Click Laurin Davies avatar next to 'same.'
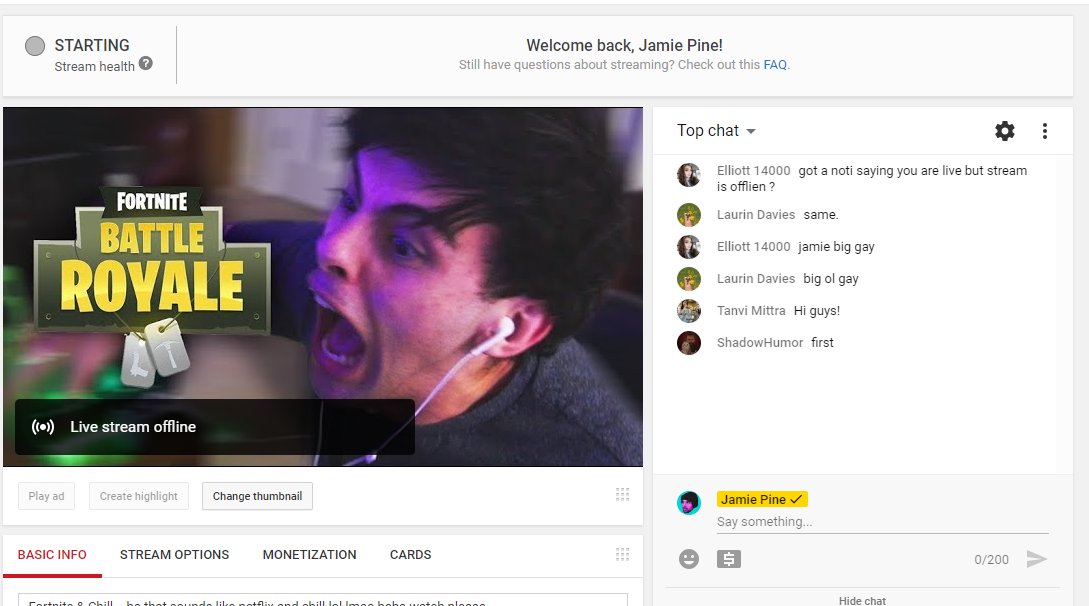The image size is (1089, 606). [x=688, y=214]
